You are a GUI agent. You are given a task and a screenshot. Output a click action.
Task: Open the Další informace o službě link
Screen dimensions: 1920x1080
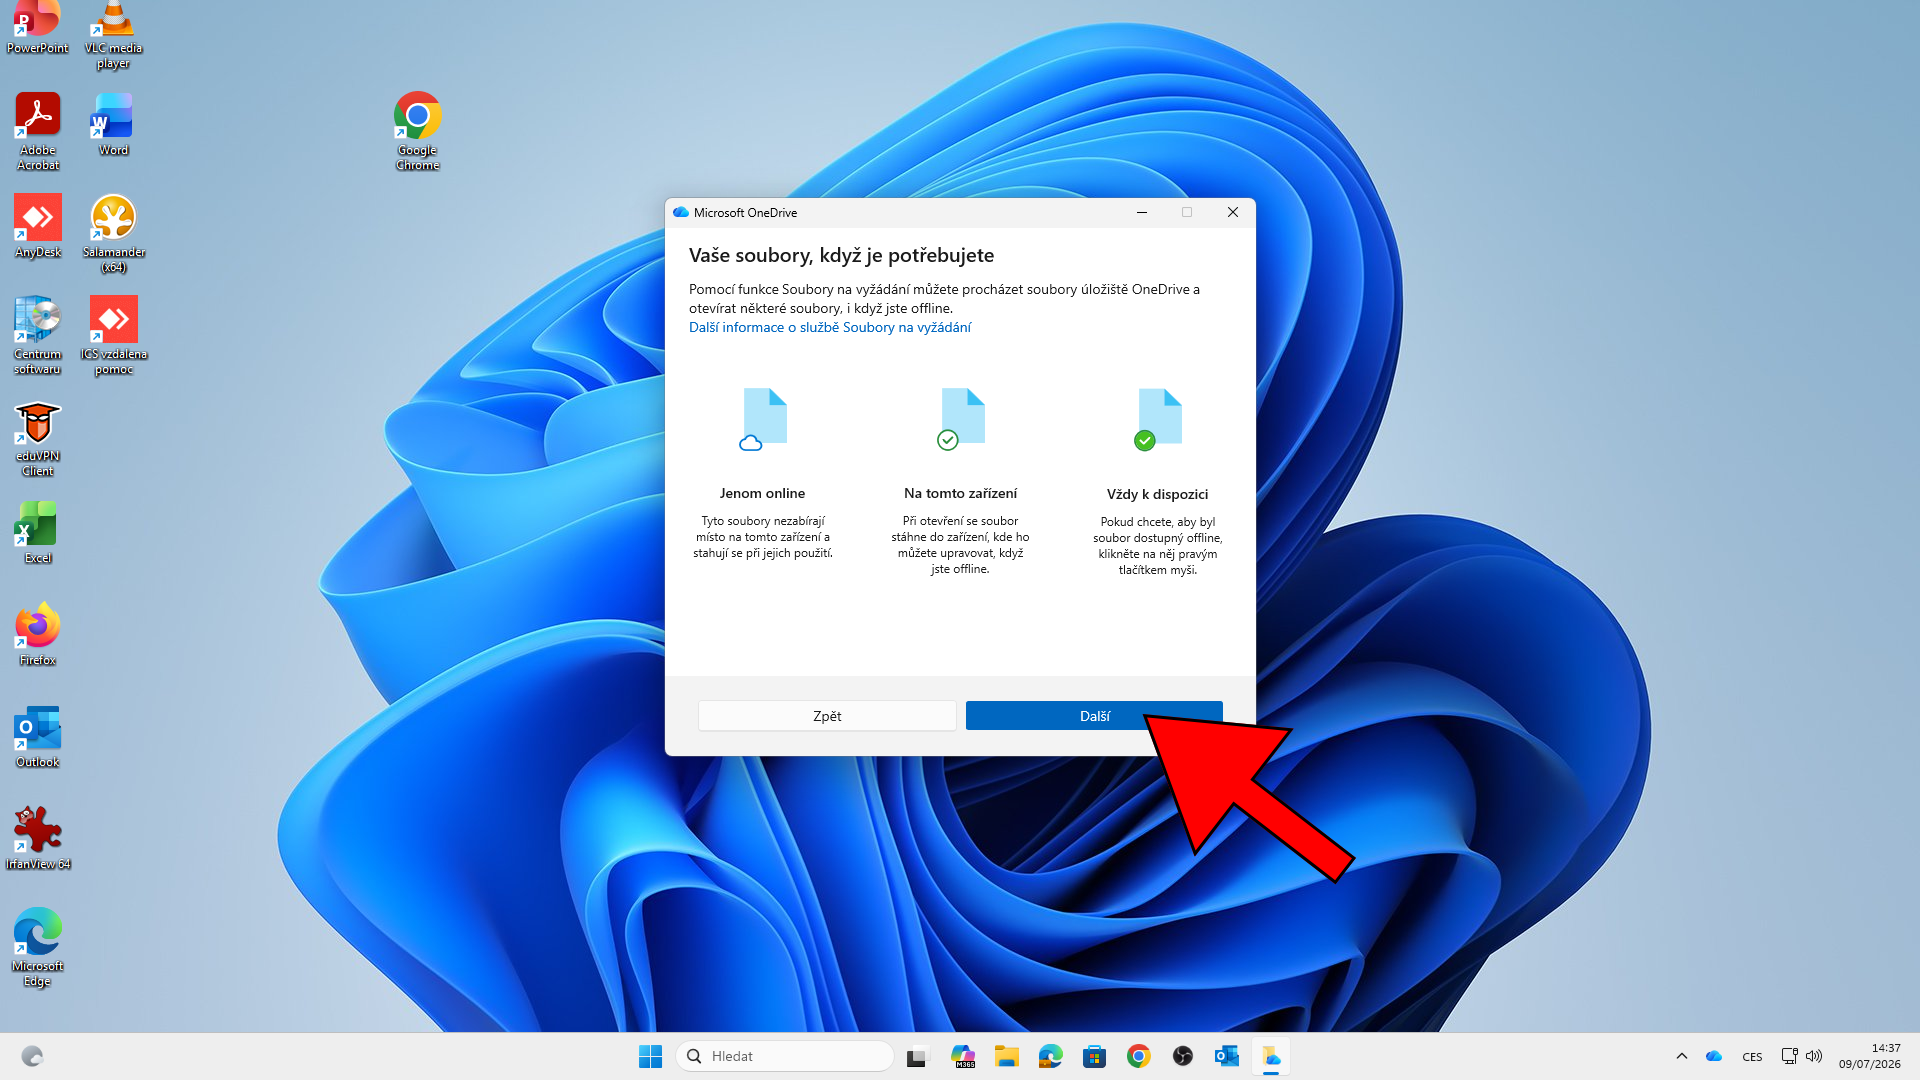(830, 327)
